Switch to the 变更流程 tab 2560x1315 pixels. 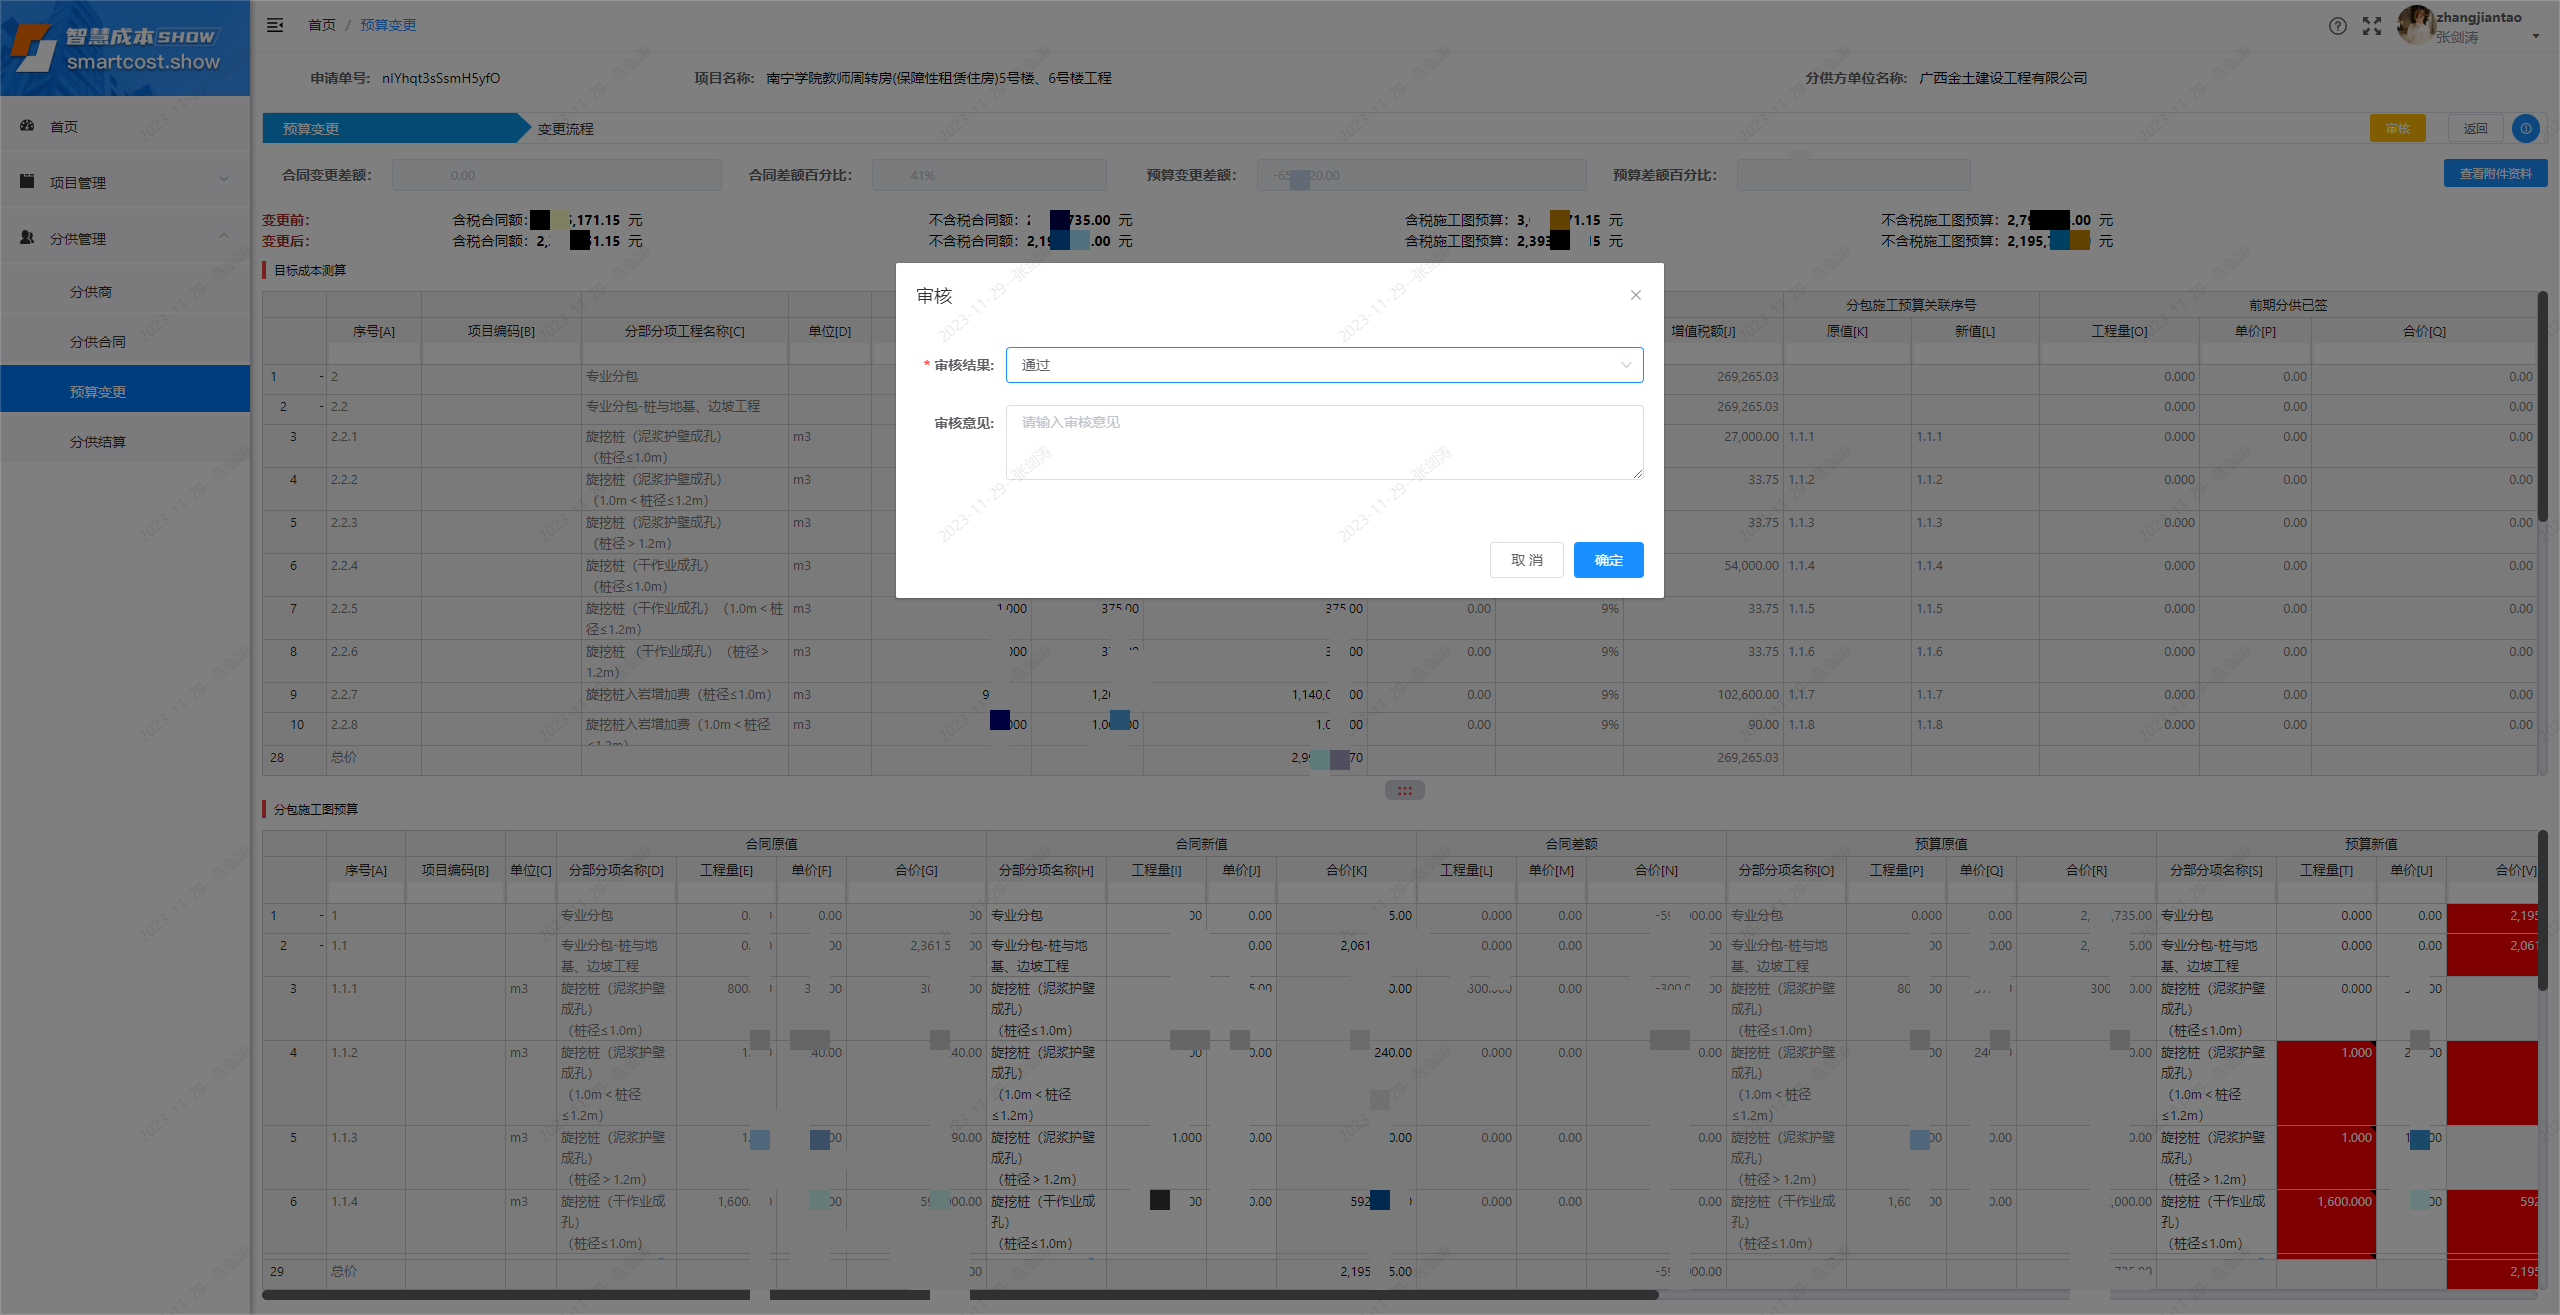click(566, 129)
